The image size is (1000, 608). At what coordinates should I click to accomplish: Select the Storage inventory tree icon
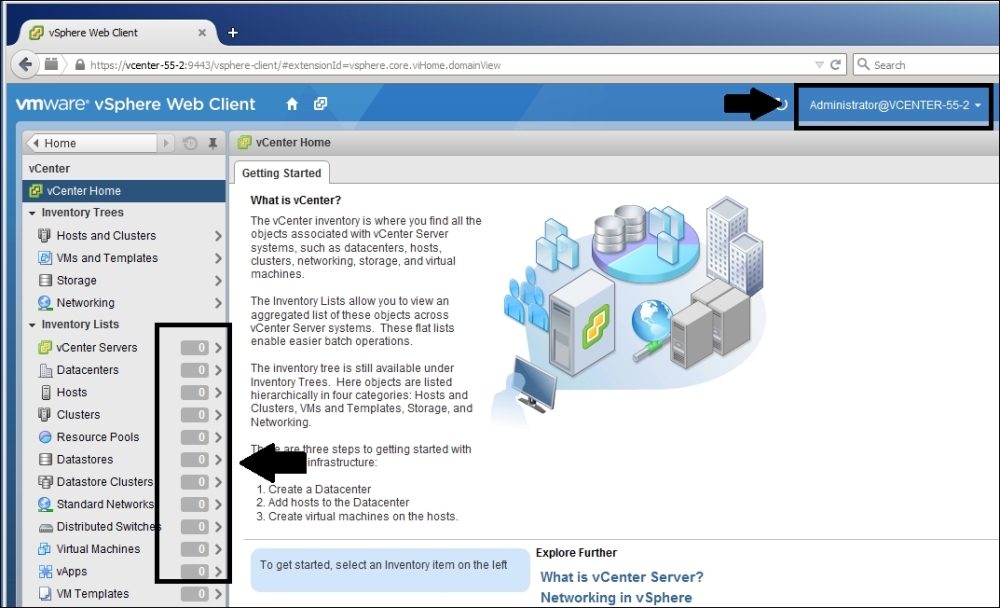click(x=45, y=280)
